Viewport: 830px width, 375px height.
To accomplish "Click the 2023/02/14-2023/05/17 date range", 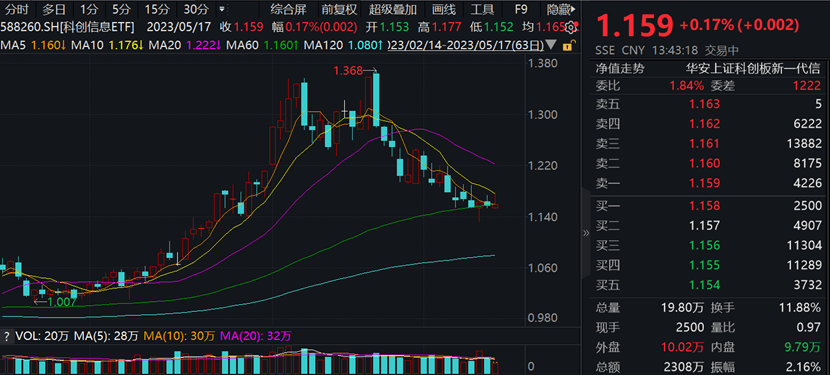I will [467, 46].
